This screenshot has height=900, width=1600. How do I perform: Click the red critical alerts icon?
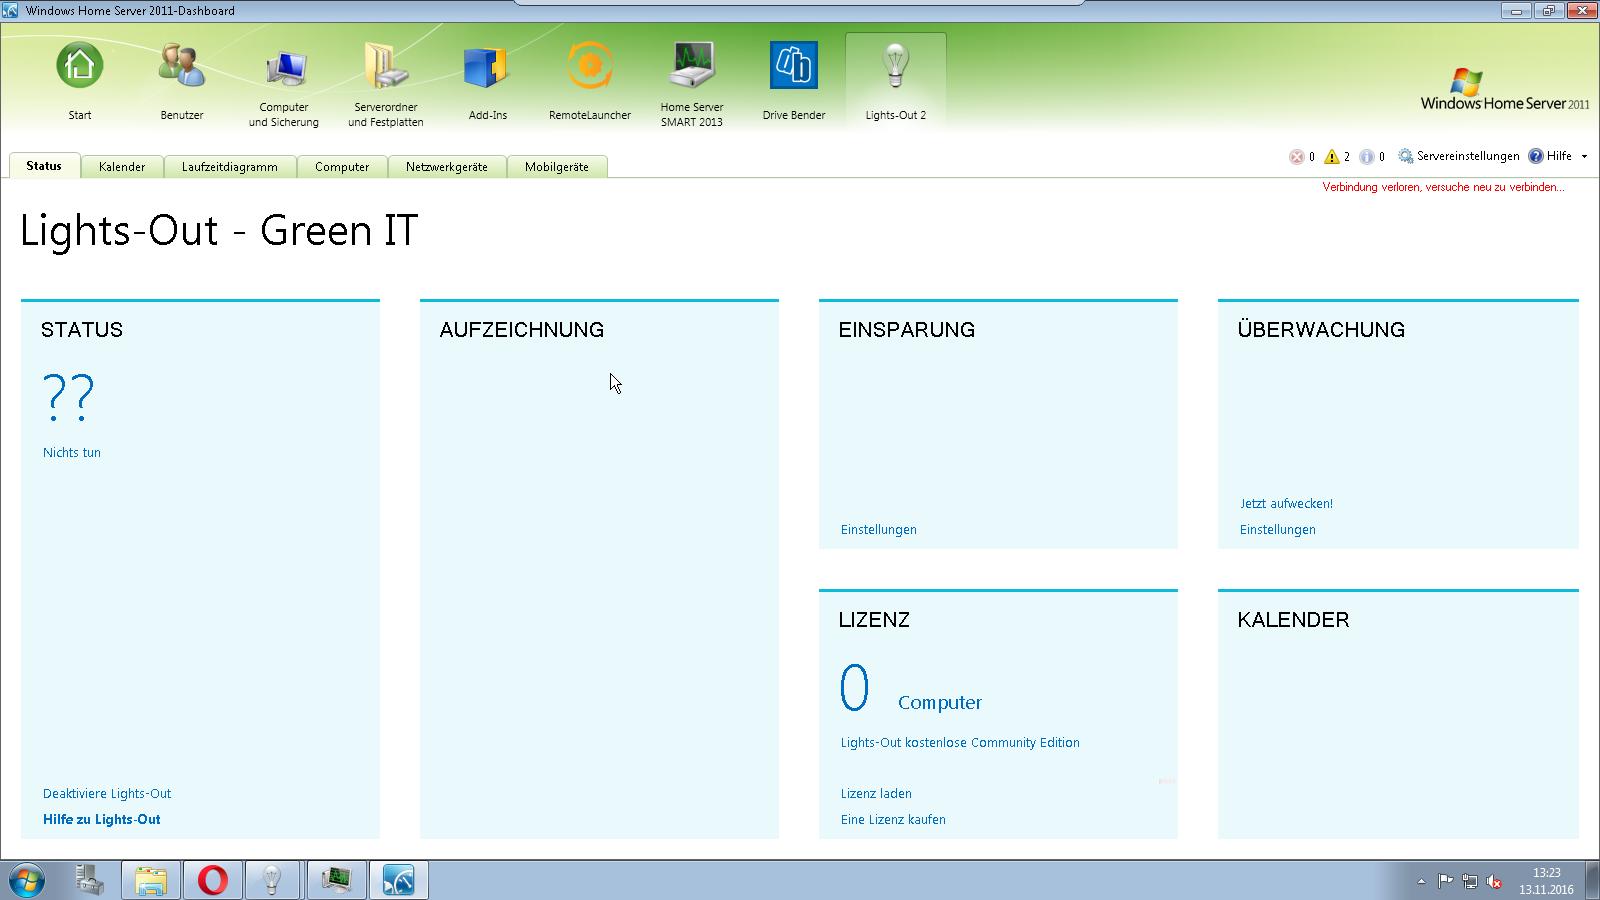coord(1297,157)
